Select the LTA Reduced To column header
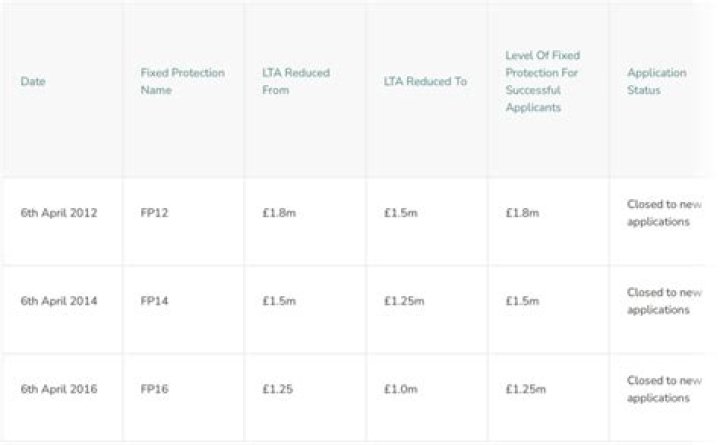Viewport: 720px width, 445px height. point(425,81)
